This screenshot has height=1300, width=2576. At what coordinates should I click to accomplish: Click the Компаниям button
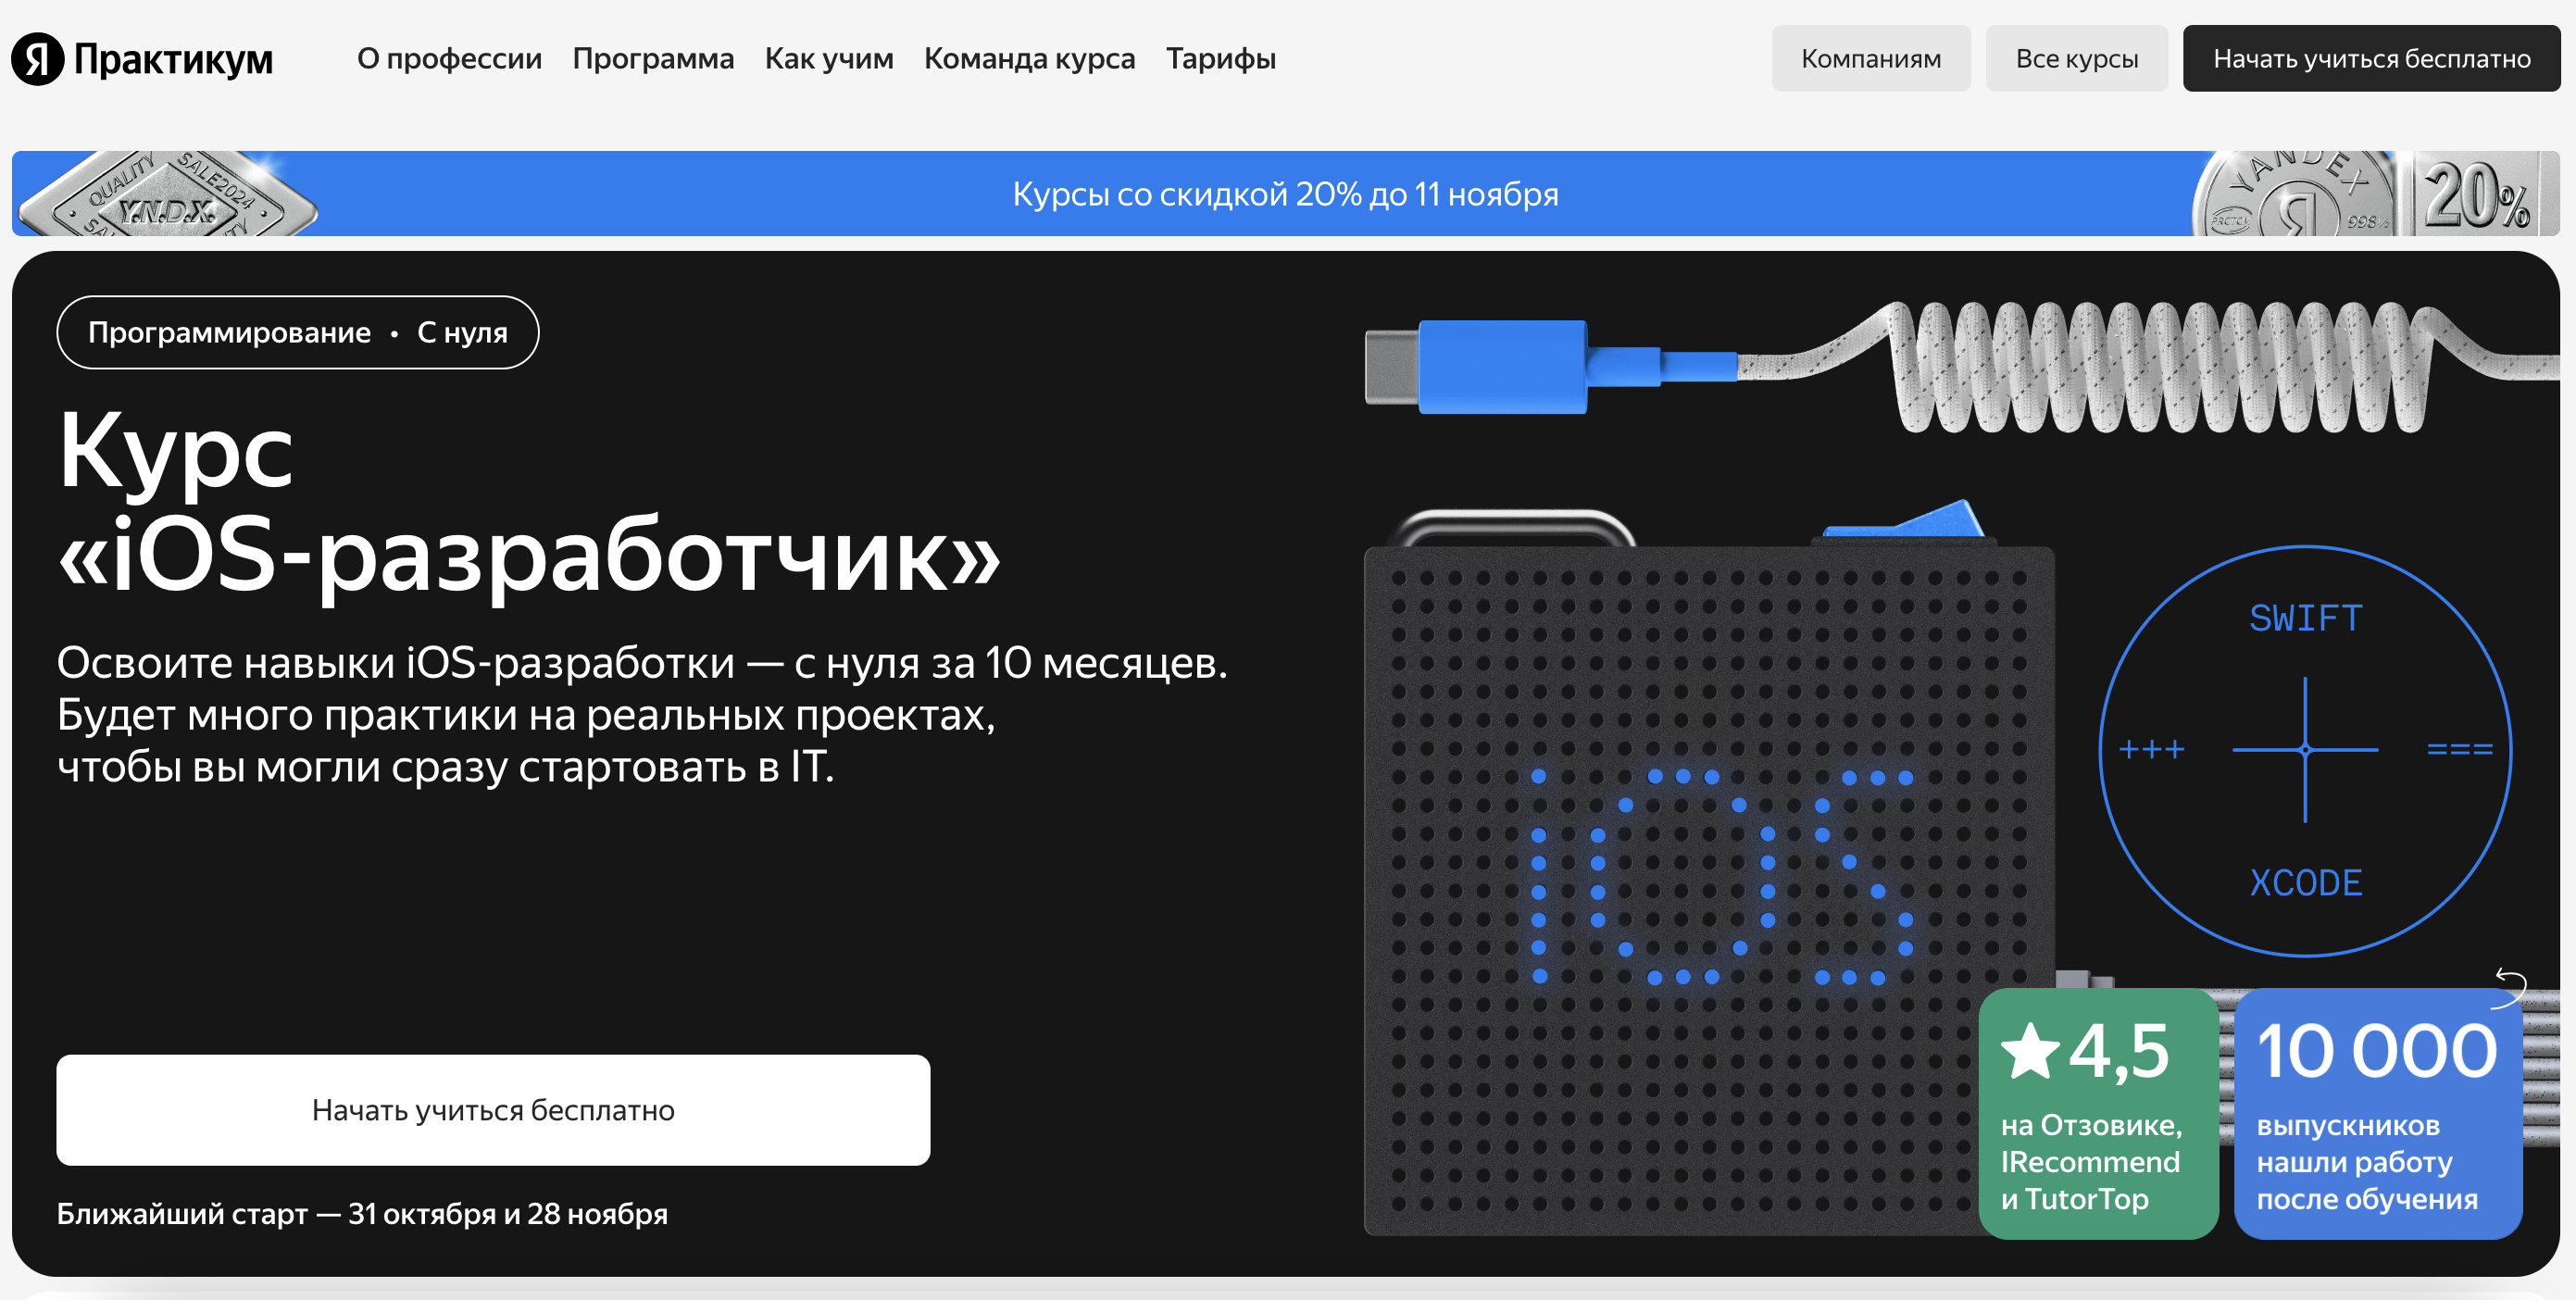tap(1871, 59)
